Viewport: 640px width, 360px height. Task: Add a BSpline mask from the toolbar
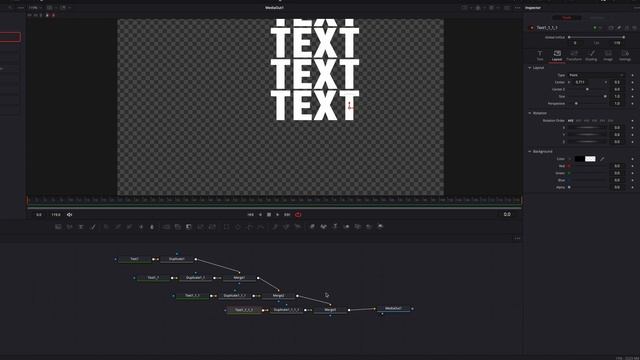(260, 227)
